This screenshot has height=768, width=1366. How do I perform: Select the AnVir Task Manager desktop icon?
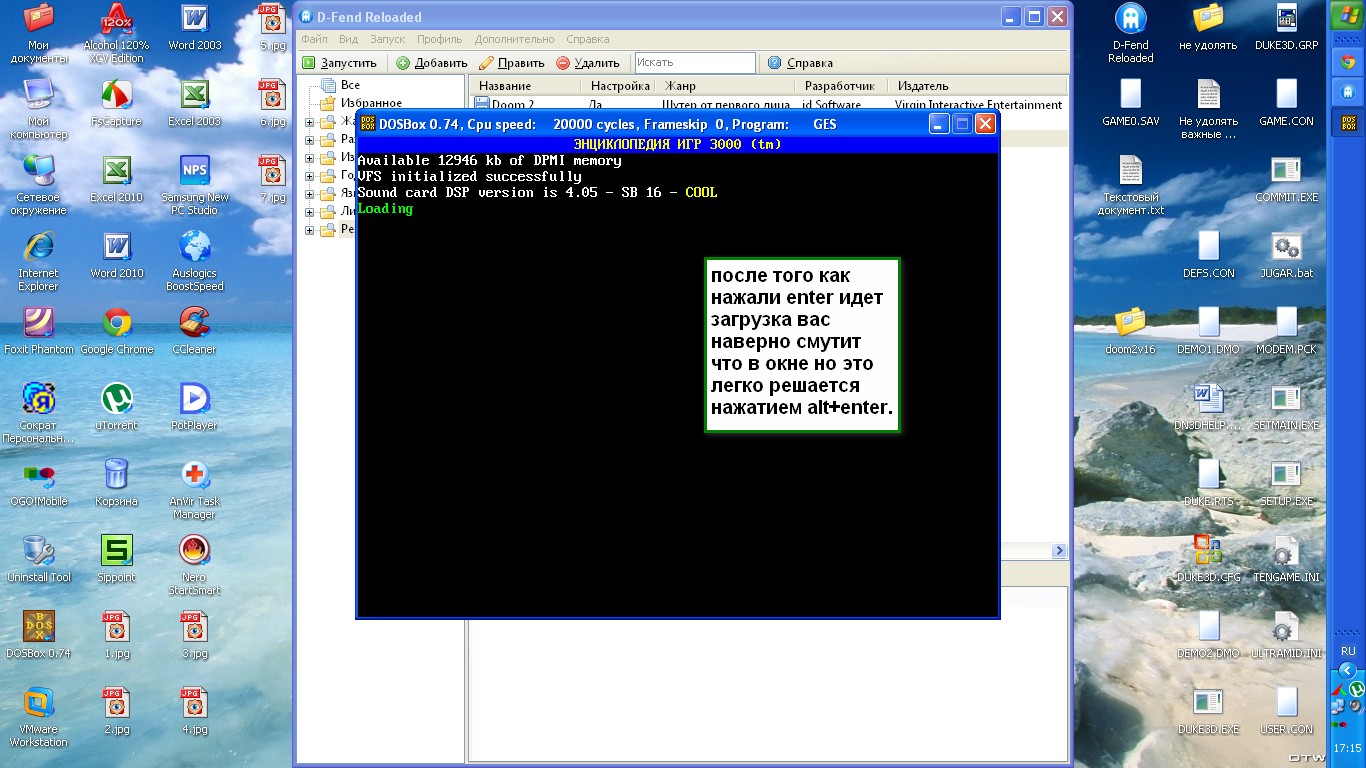tap(195, 490)
